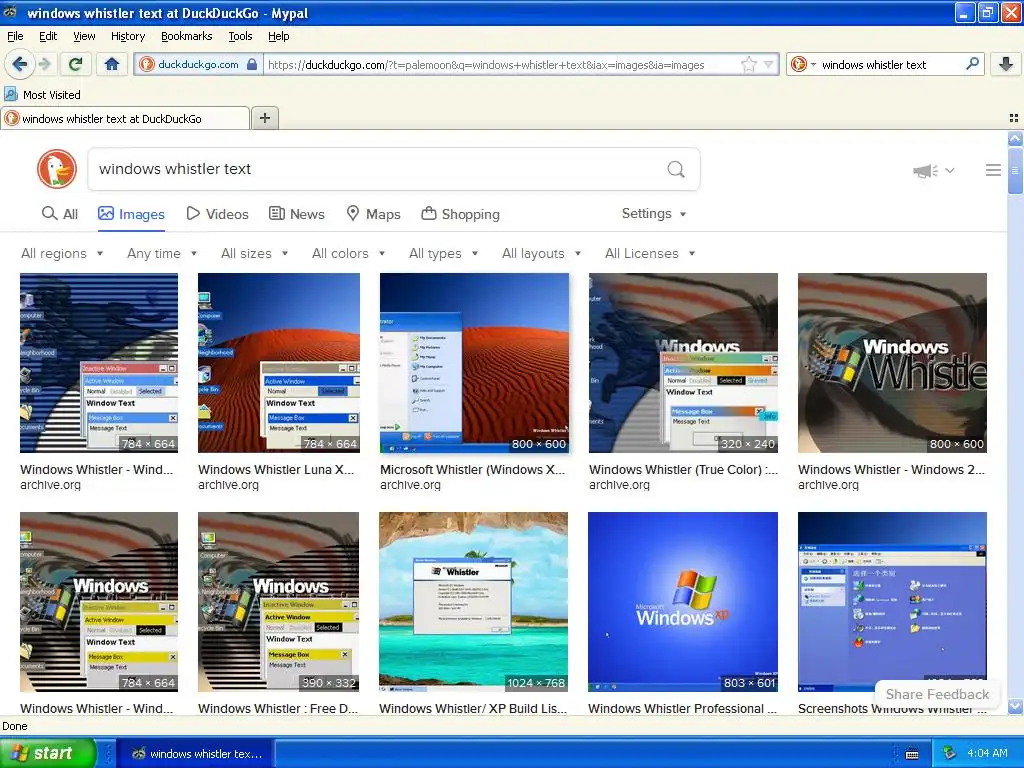Screen dimensions: 1024x768
Task: Expand the All types filter
Action: point(443,253)
